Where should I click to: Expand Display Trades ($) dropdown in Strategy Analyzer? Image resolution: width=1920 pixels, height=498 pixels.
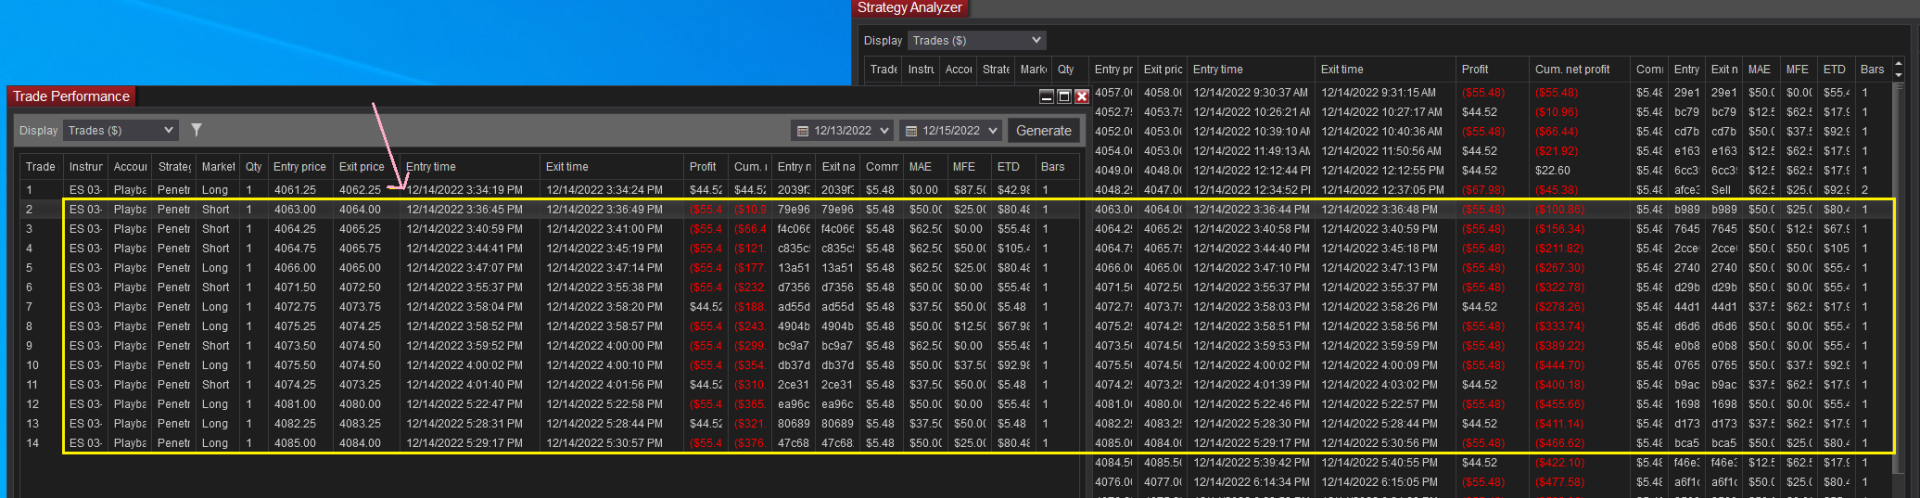pos(977,40)
